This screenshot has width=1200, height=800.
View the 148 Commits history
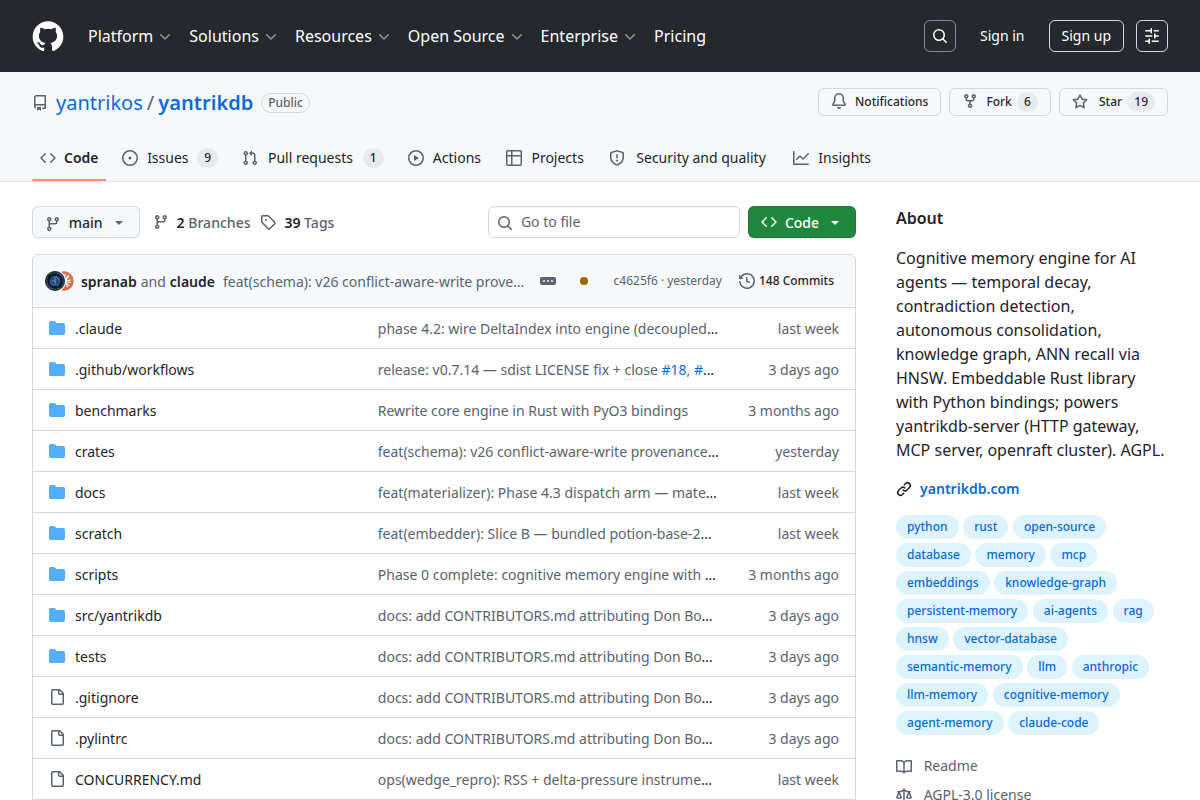(786, 281)
